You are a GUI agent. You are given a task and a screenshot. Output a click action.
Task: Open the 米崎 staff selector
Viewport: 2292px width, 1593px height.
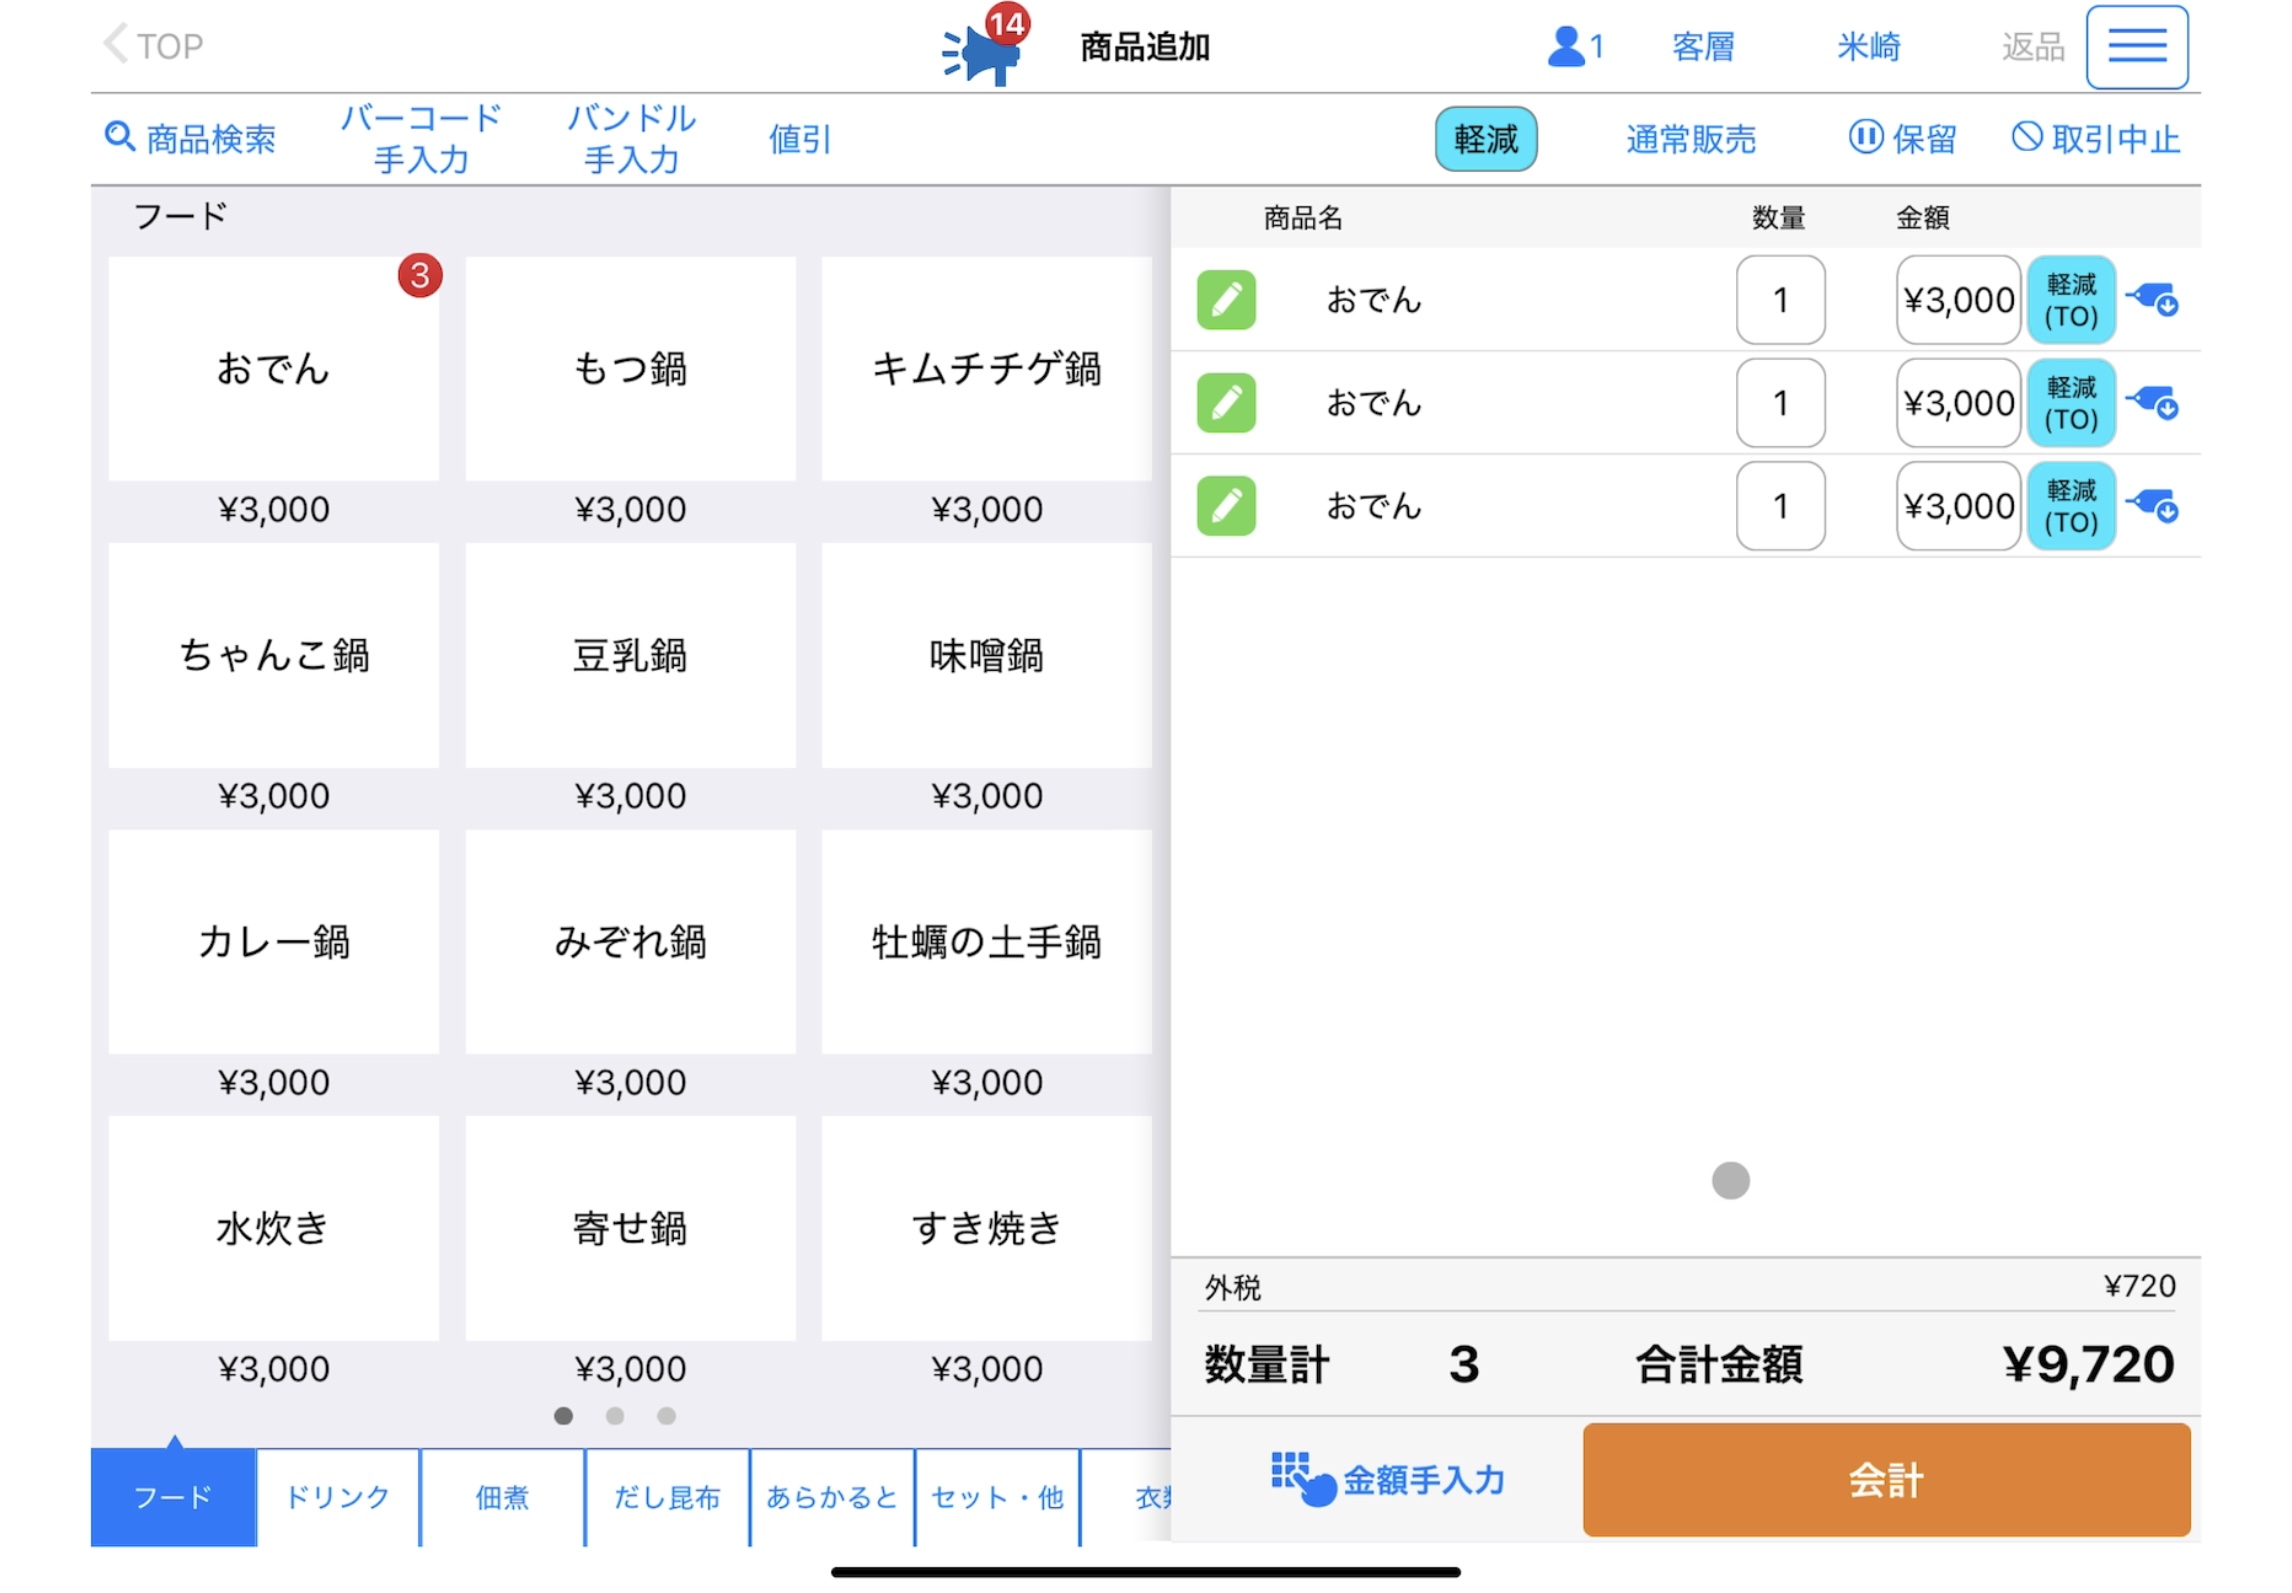click(1867, 47)
